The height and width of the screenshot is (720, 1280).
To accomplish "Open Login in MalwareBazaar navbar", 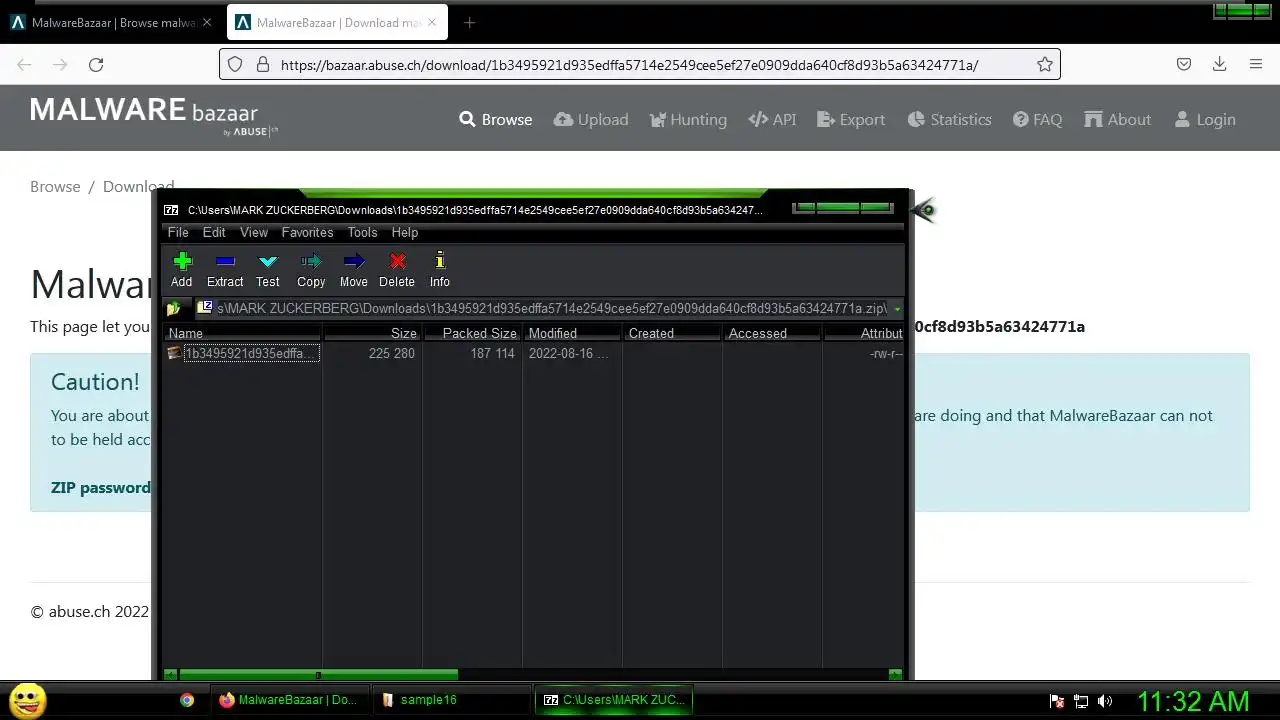I will (1205, 119).
